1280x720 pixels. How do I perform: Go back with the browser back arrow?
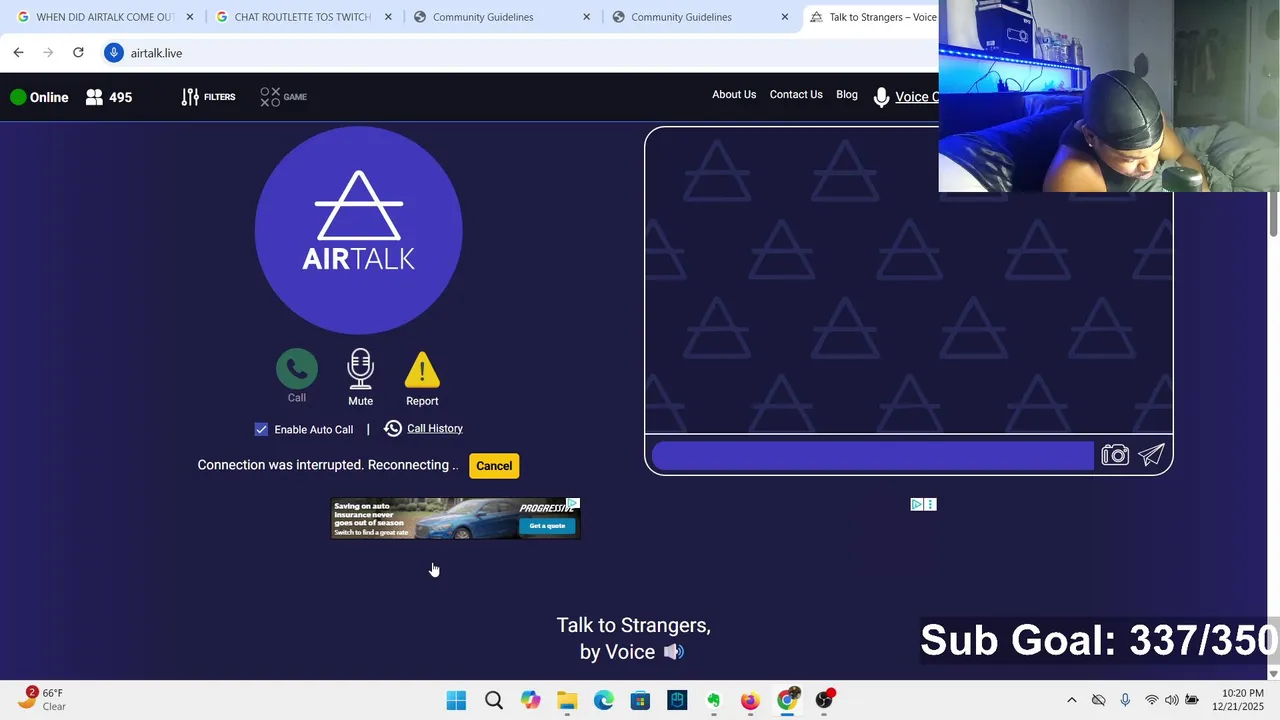coord(18,53)
